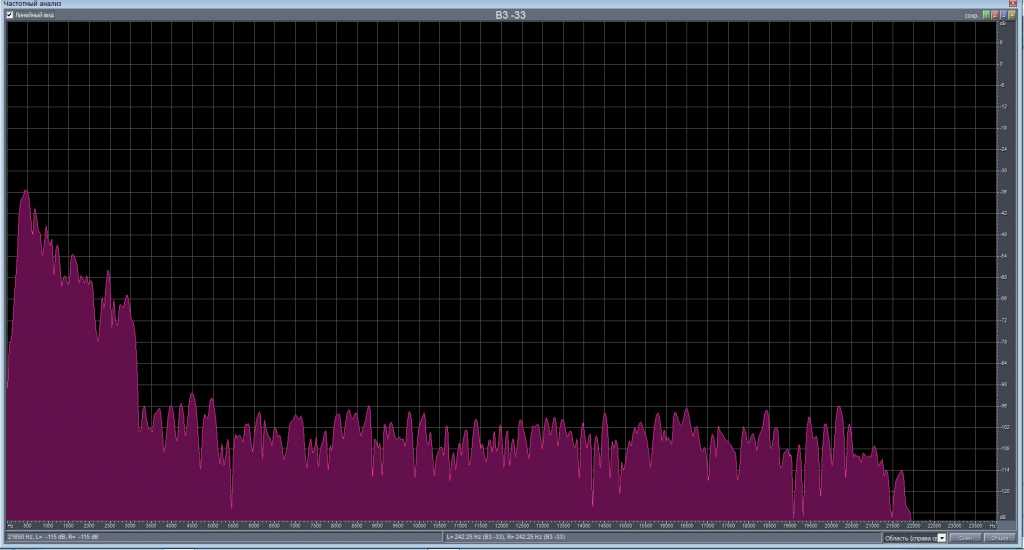Viewport: 1024px width, 550px height.
Task: Click the blue hold button in header
Action: [1004, 14]
